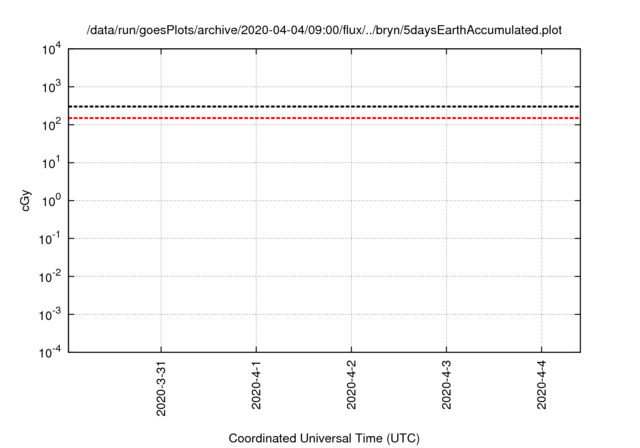Select the y-axis label cGy
Viewport: 640px width, 448px height.
click(x=25, y=200)
